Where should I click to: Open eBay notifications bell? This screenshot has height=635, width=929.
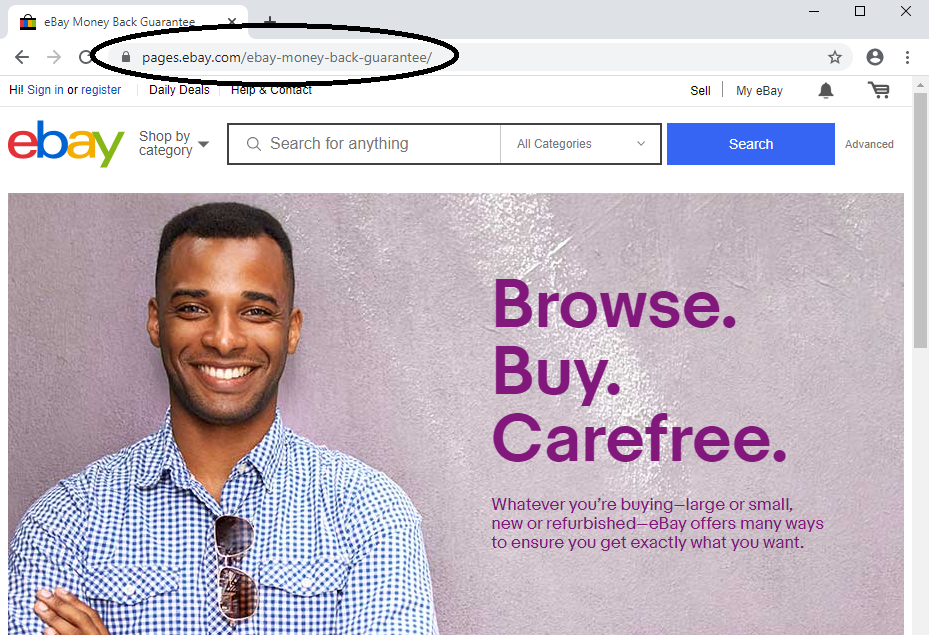(826, 90)
